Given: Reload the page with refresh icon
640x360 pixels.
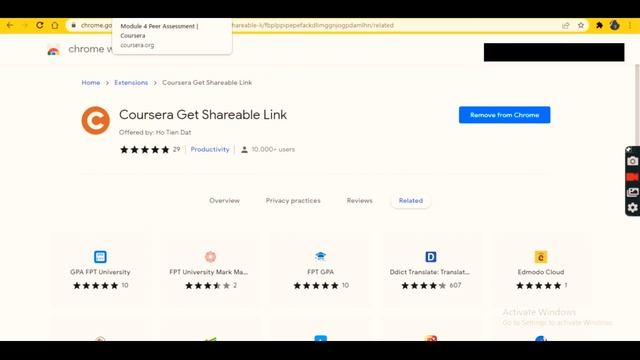Looking at the screenshot, I should [40, 25].
